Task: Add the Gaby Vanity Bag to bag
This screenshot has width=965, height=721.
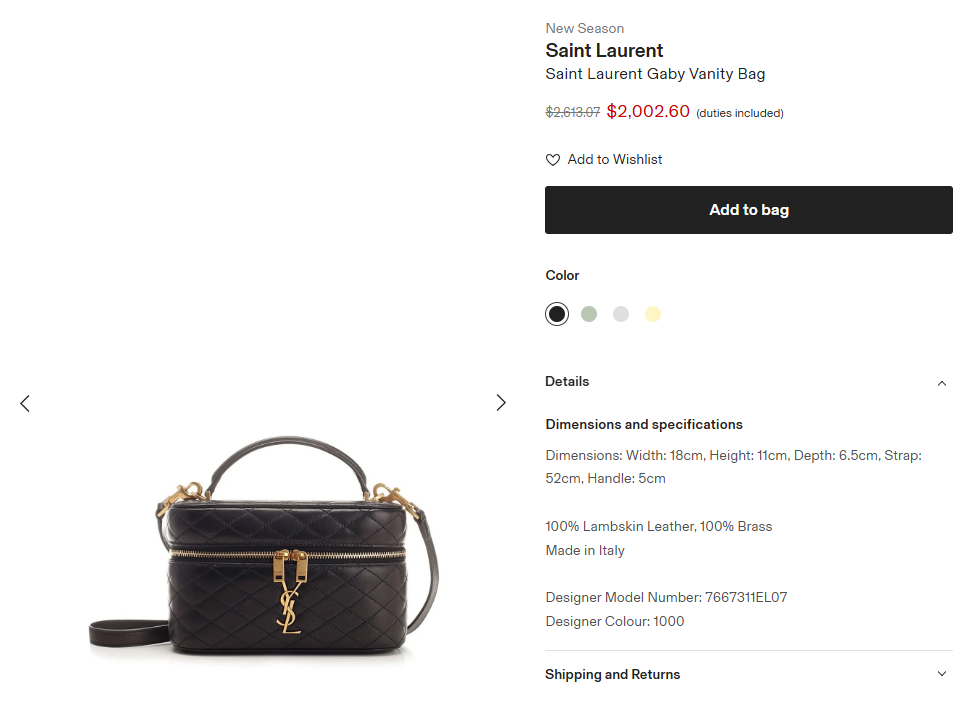Action: tap(748, 210)
